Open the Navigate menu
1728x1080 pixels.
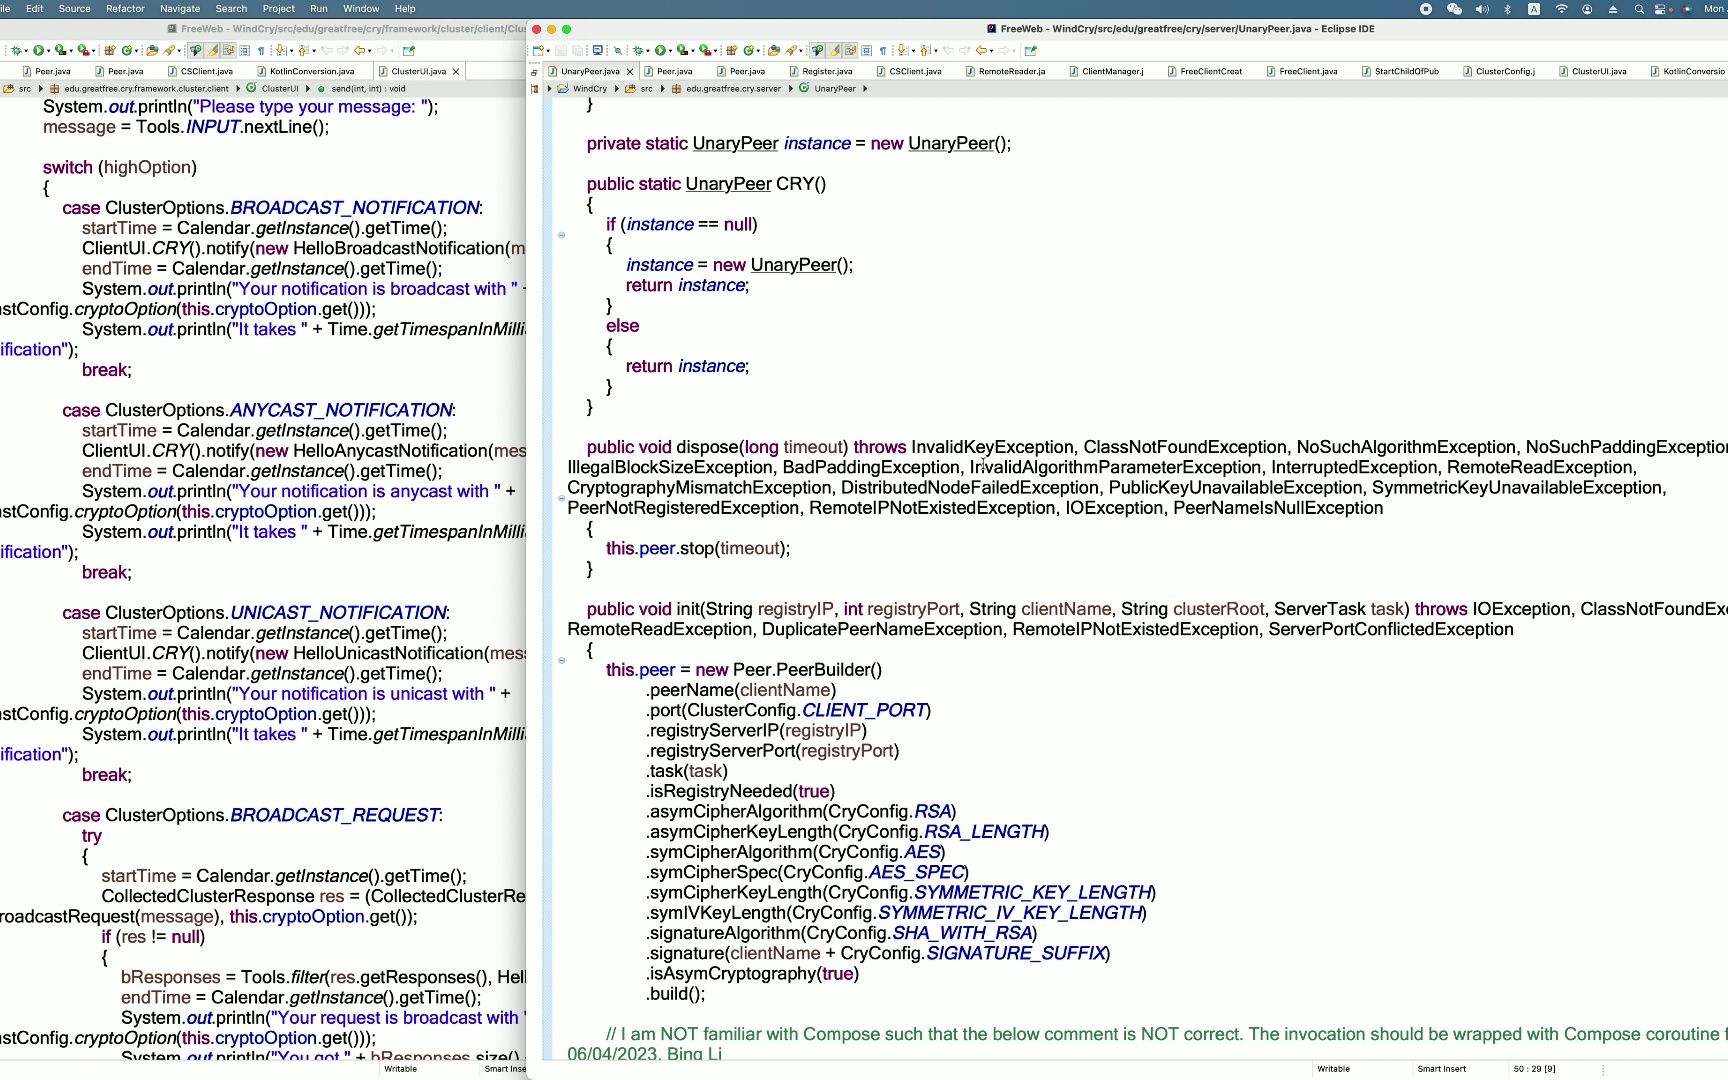pyautogui.click(x=180, y=8)
